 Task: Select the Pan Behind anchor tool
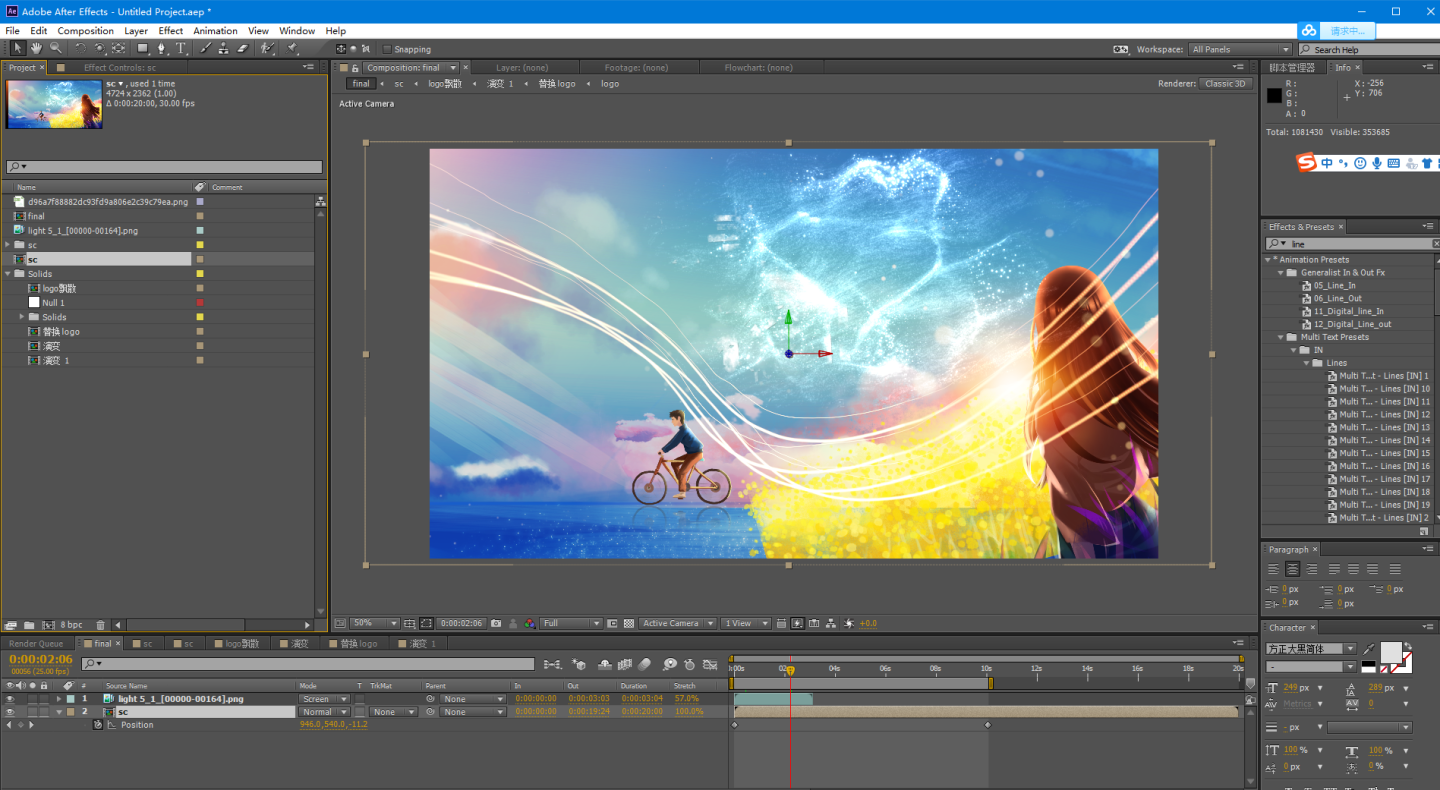point(119,48)
